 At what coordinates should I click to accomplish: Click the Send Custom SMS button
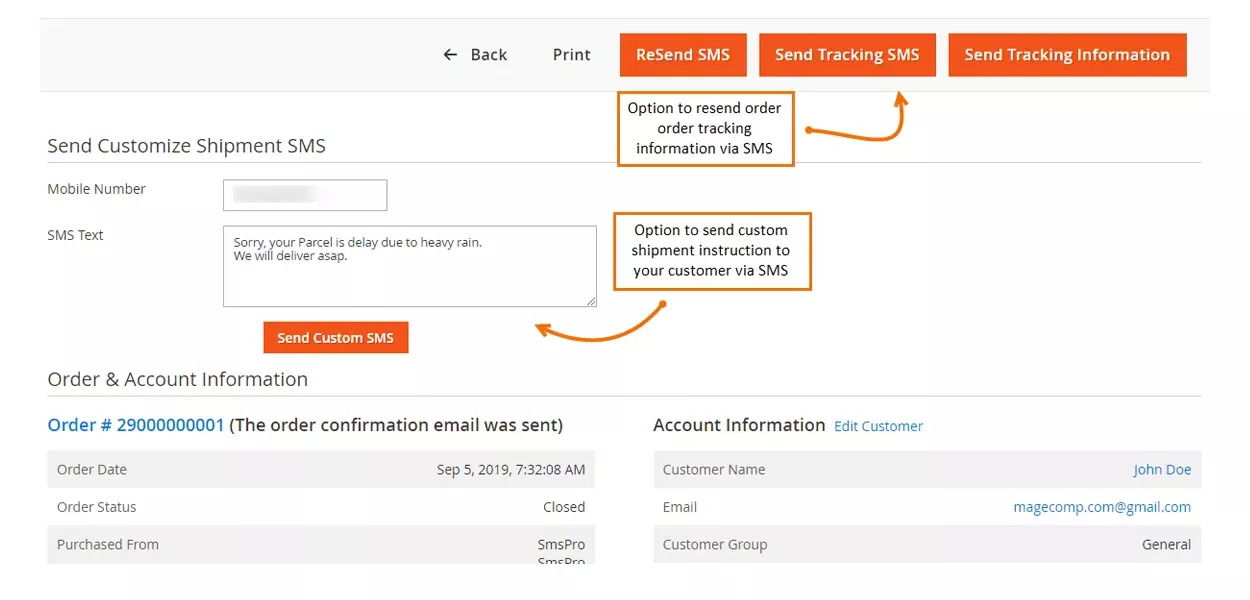pyautogui.click(x=336, y=337)
